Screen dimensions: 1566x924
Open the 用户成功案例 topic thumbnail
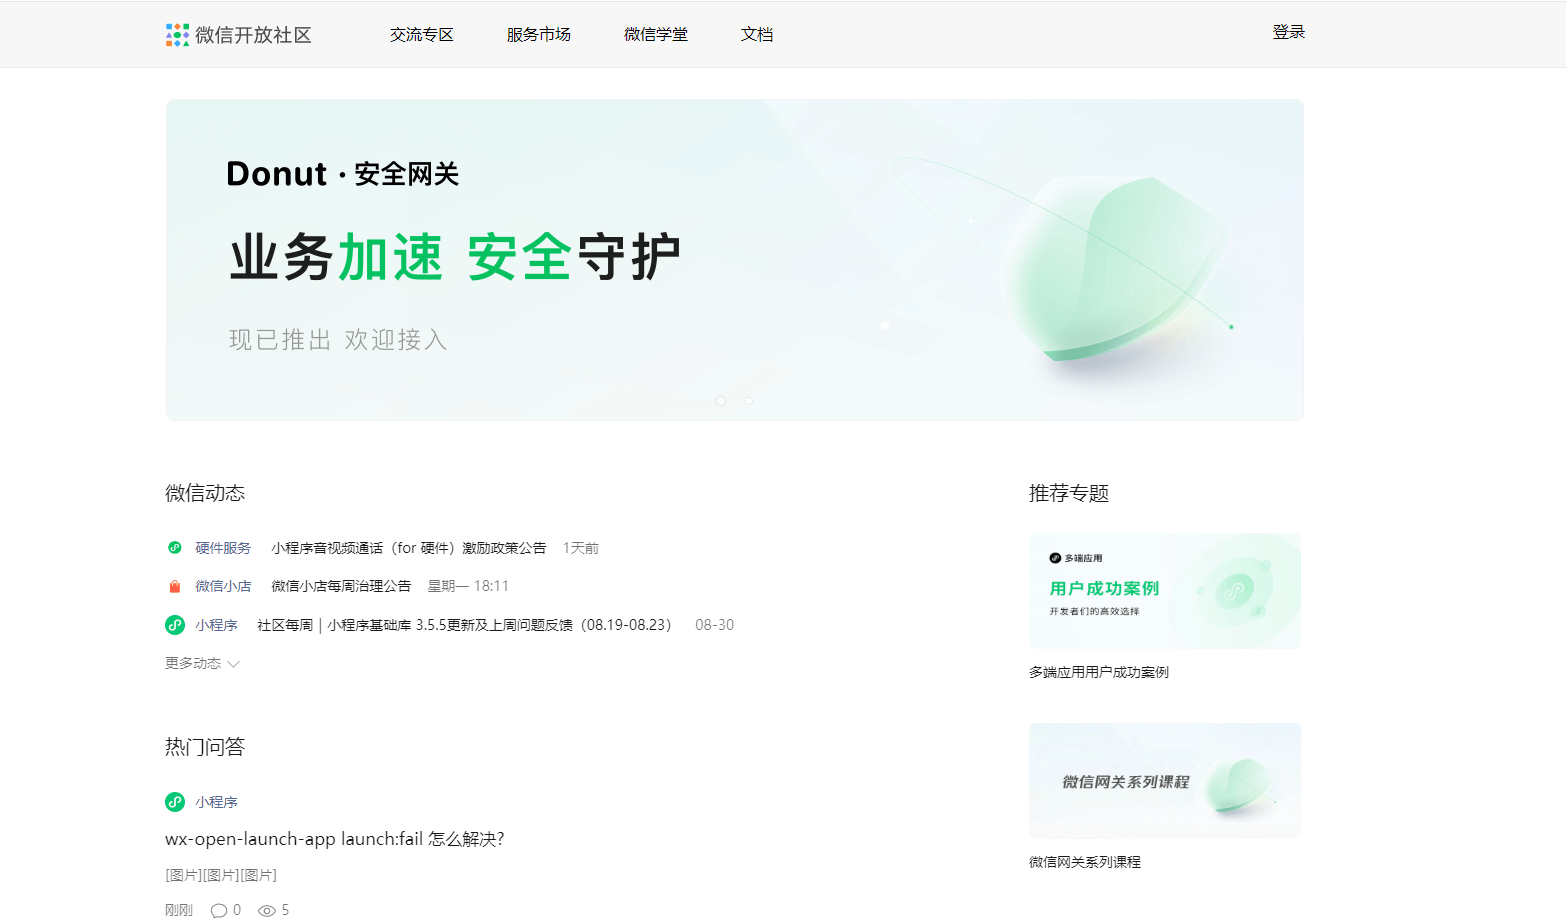click(1165, 591)
